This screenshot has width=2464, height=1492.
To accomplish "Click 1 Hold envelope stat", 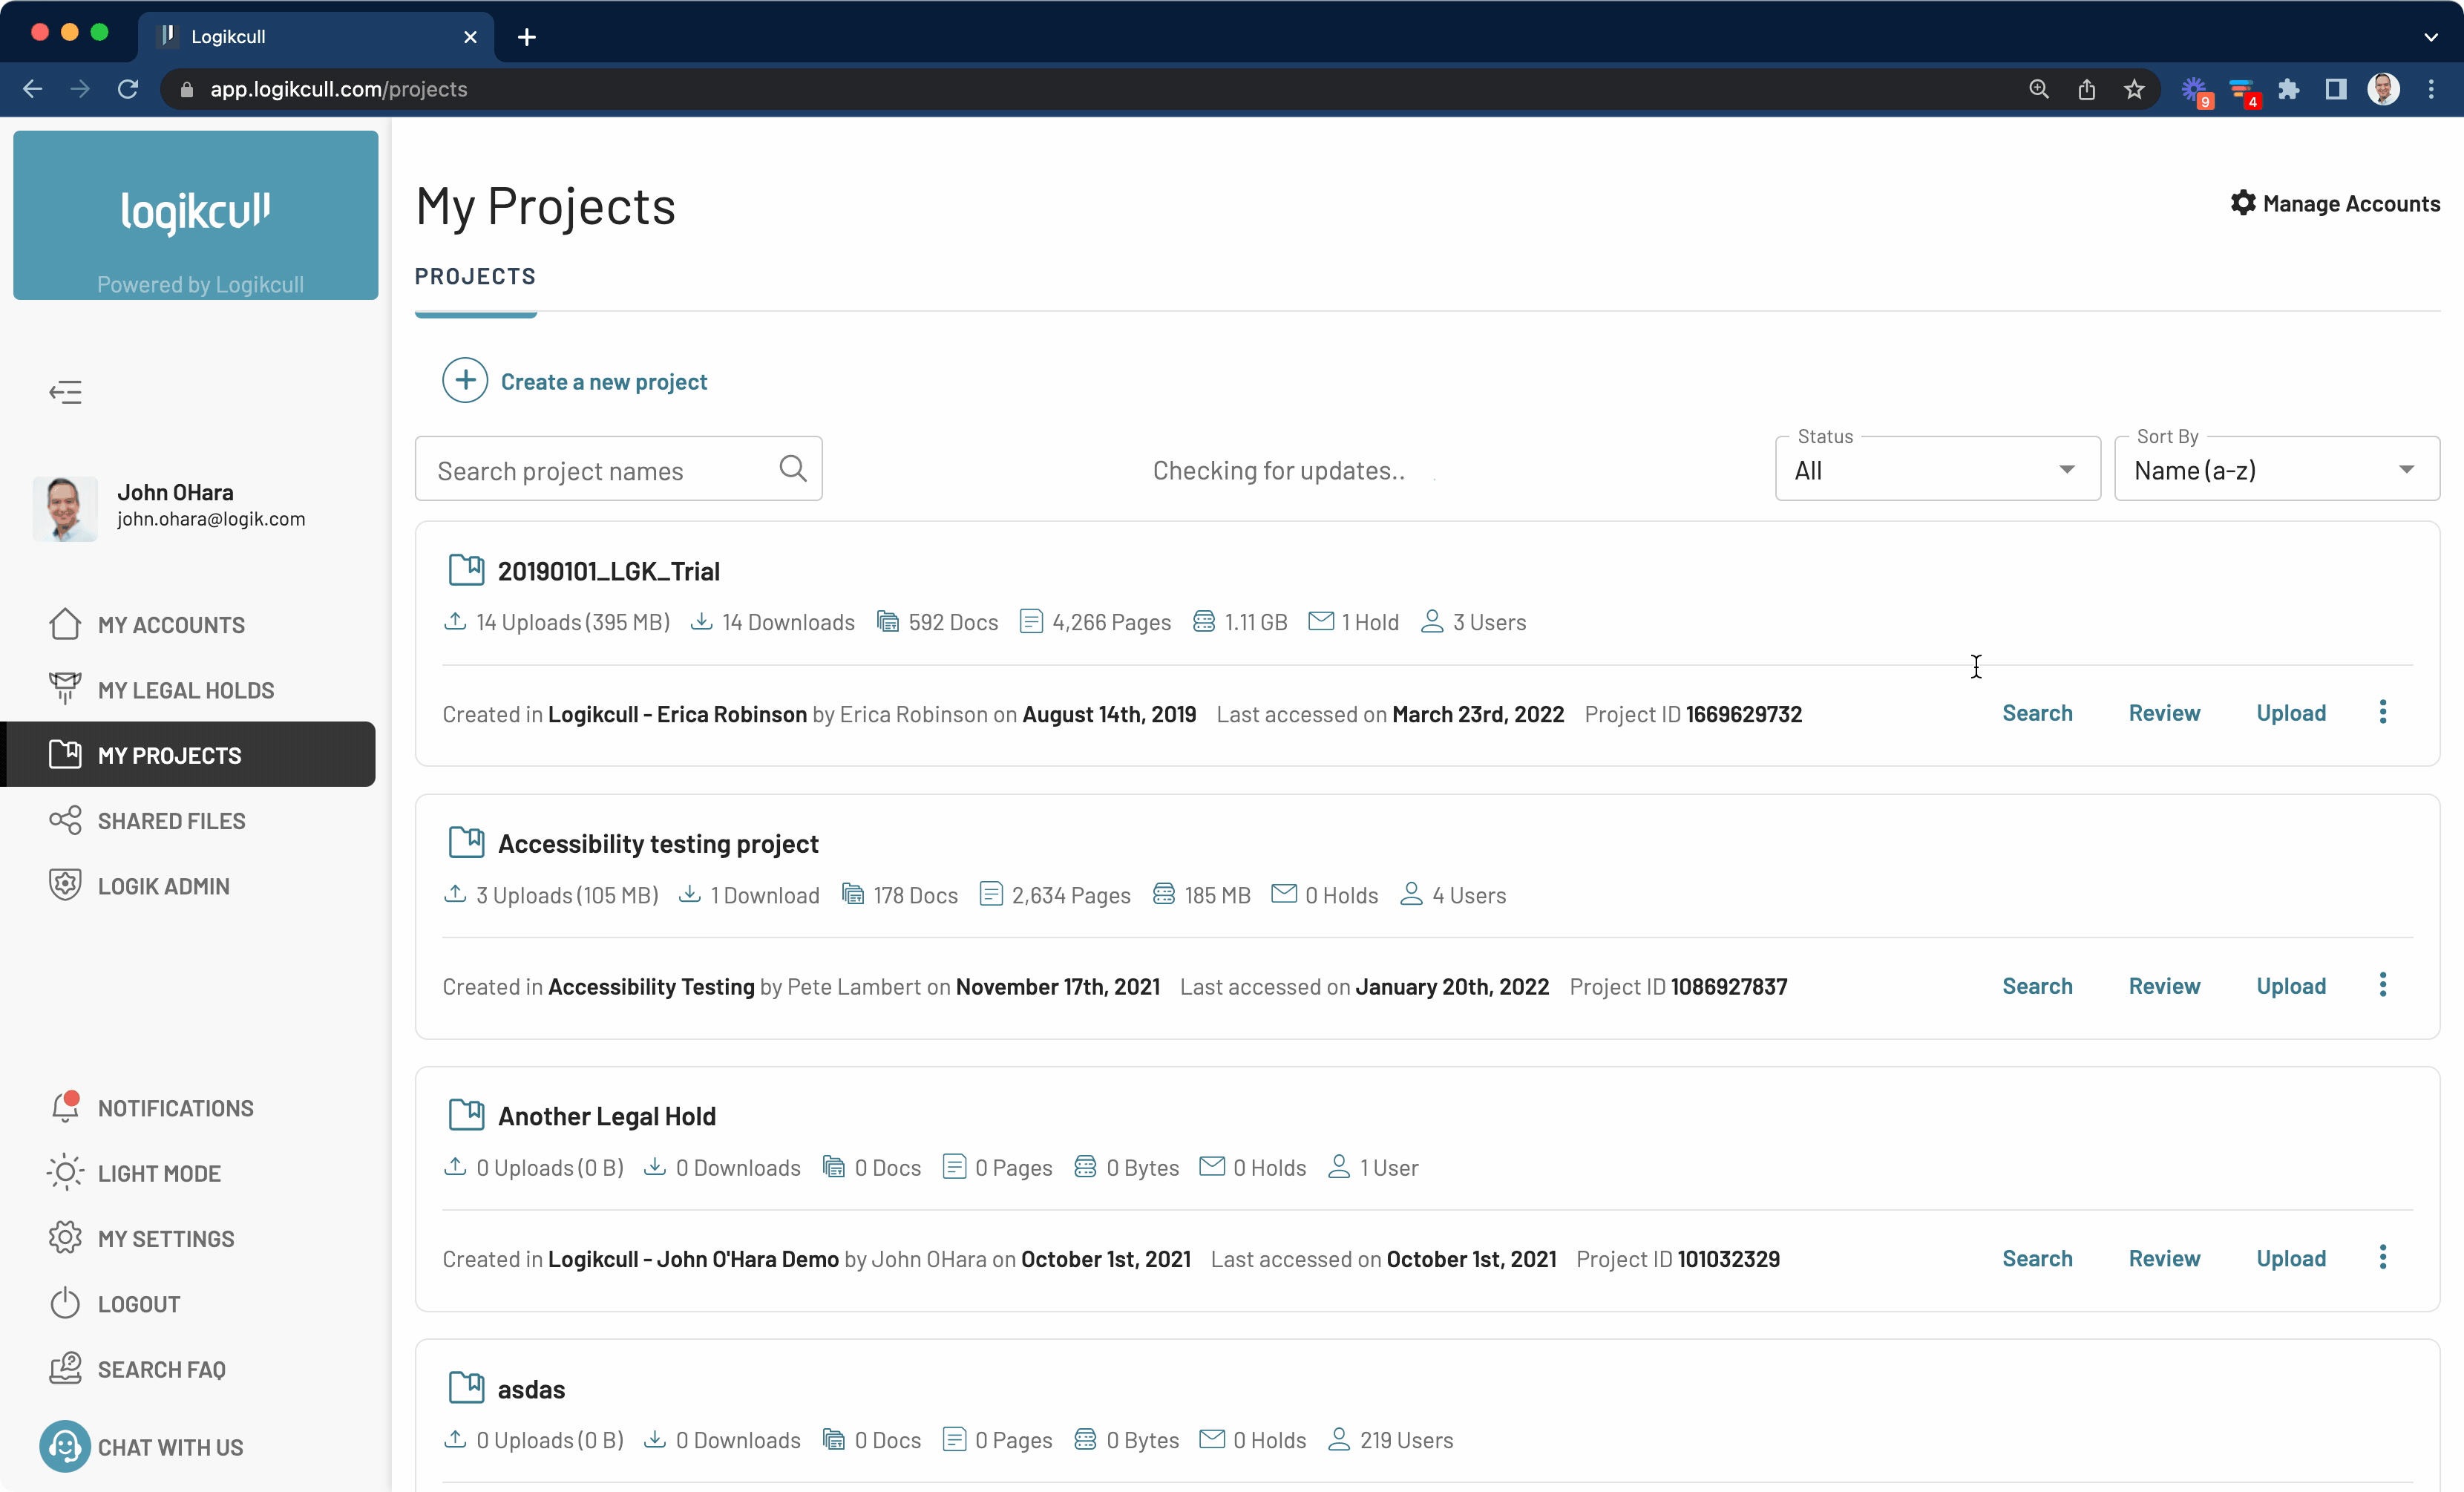I will pyautogui.click(x=1354, y=622).
